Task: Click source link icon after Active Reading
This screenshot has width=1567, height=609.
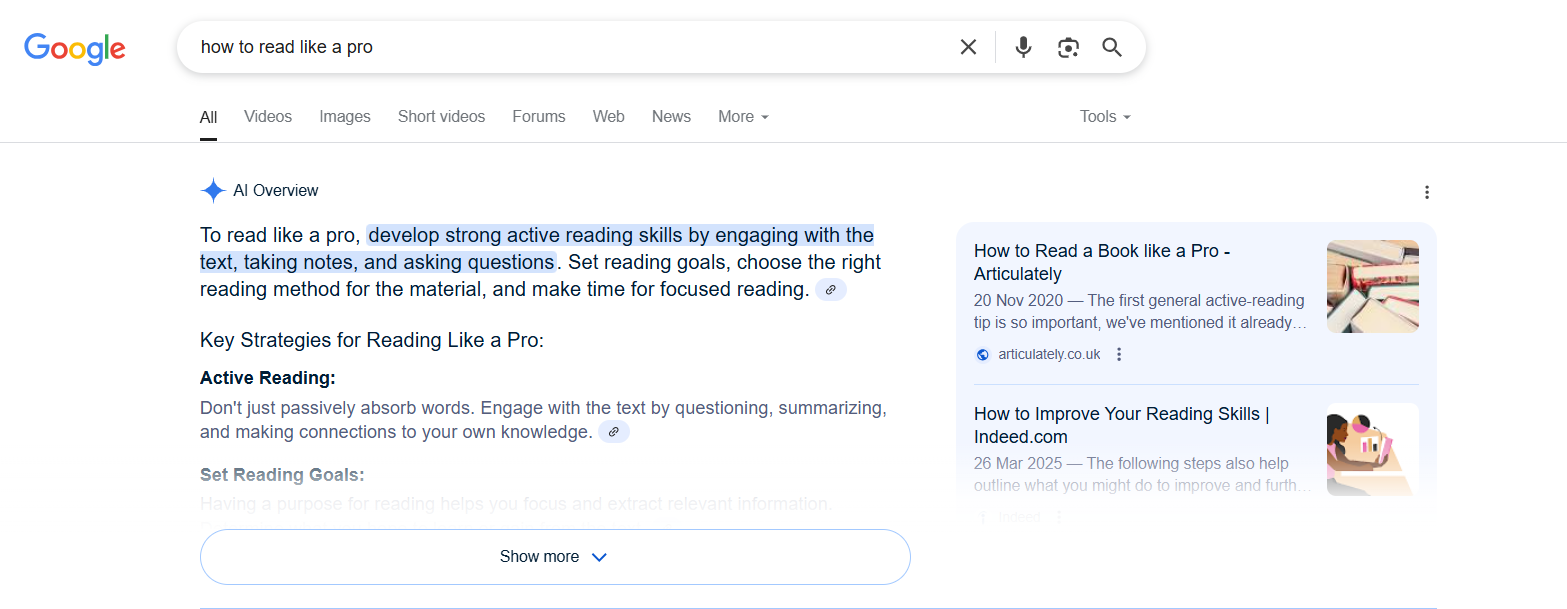Action: coord(614,432)
